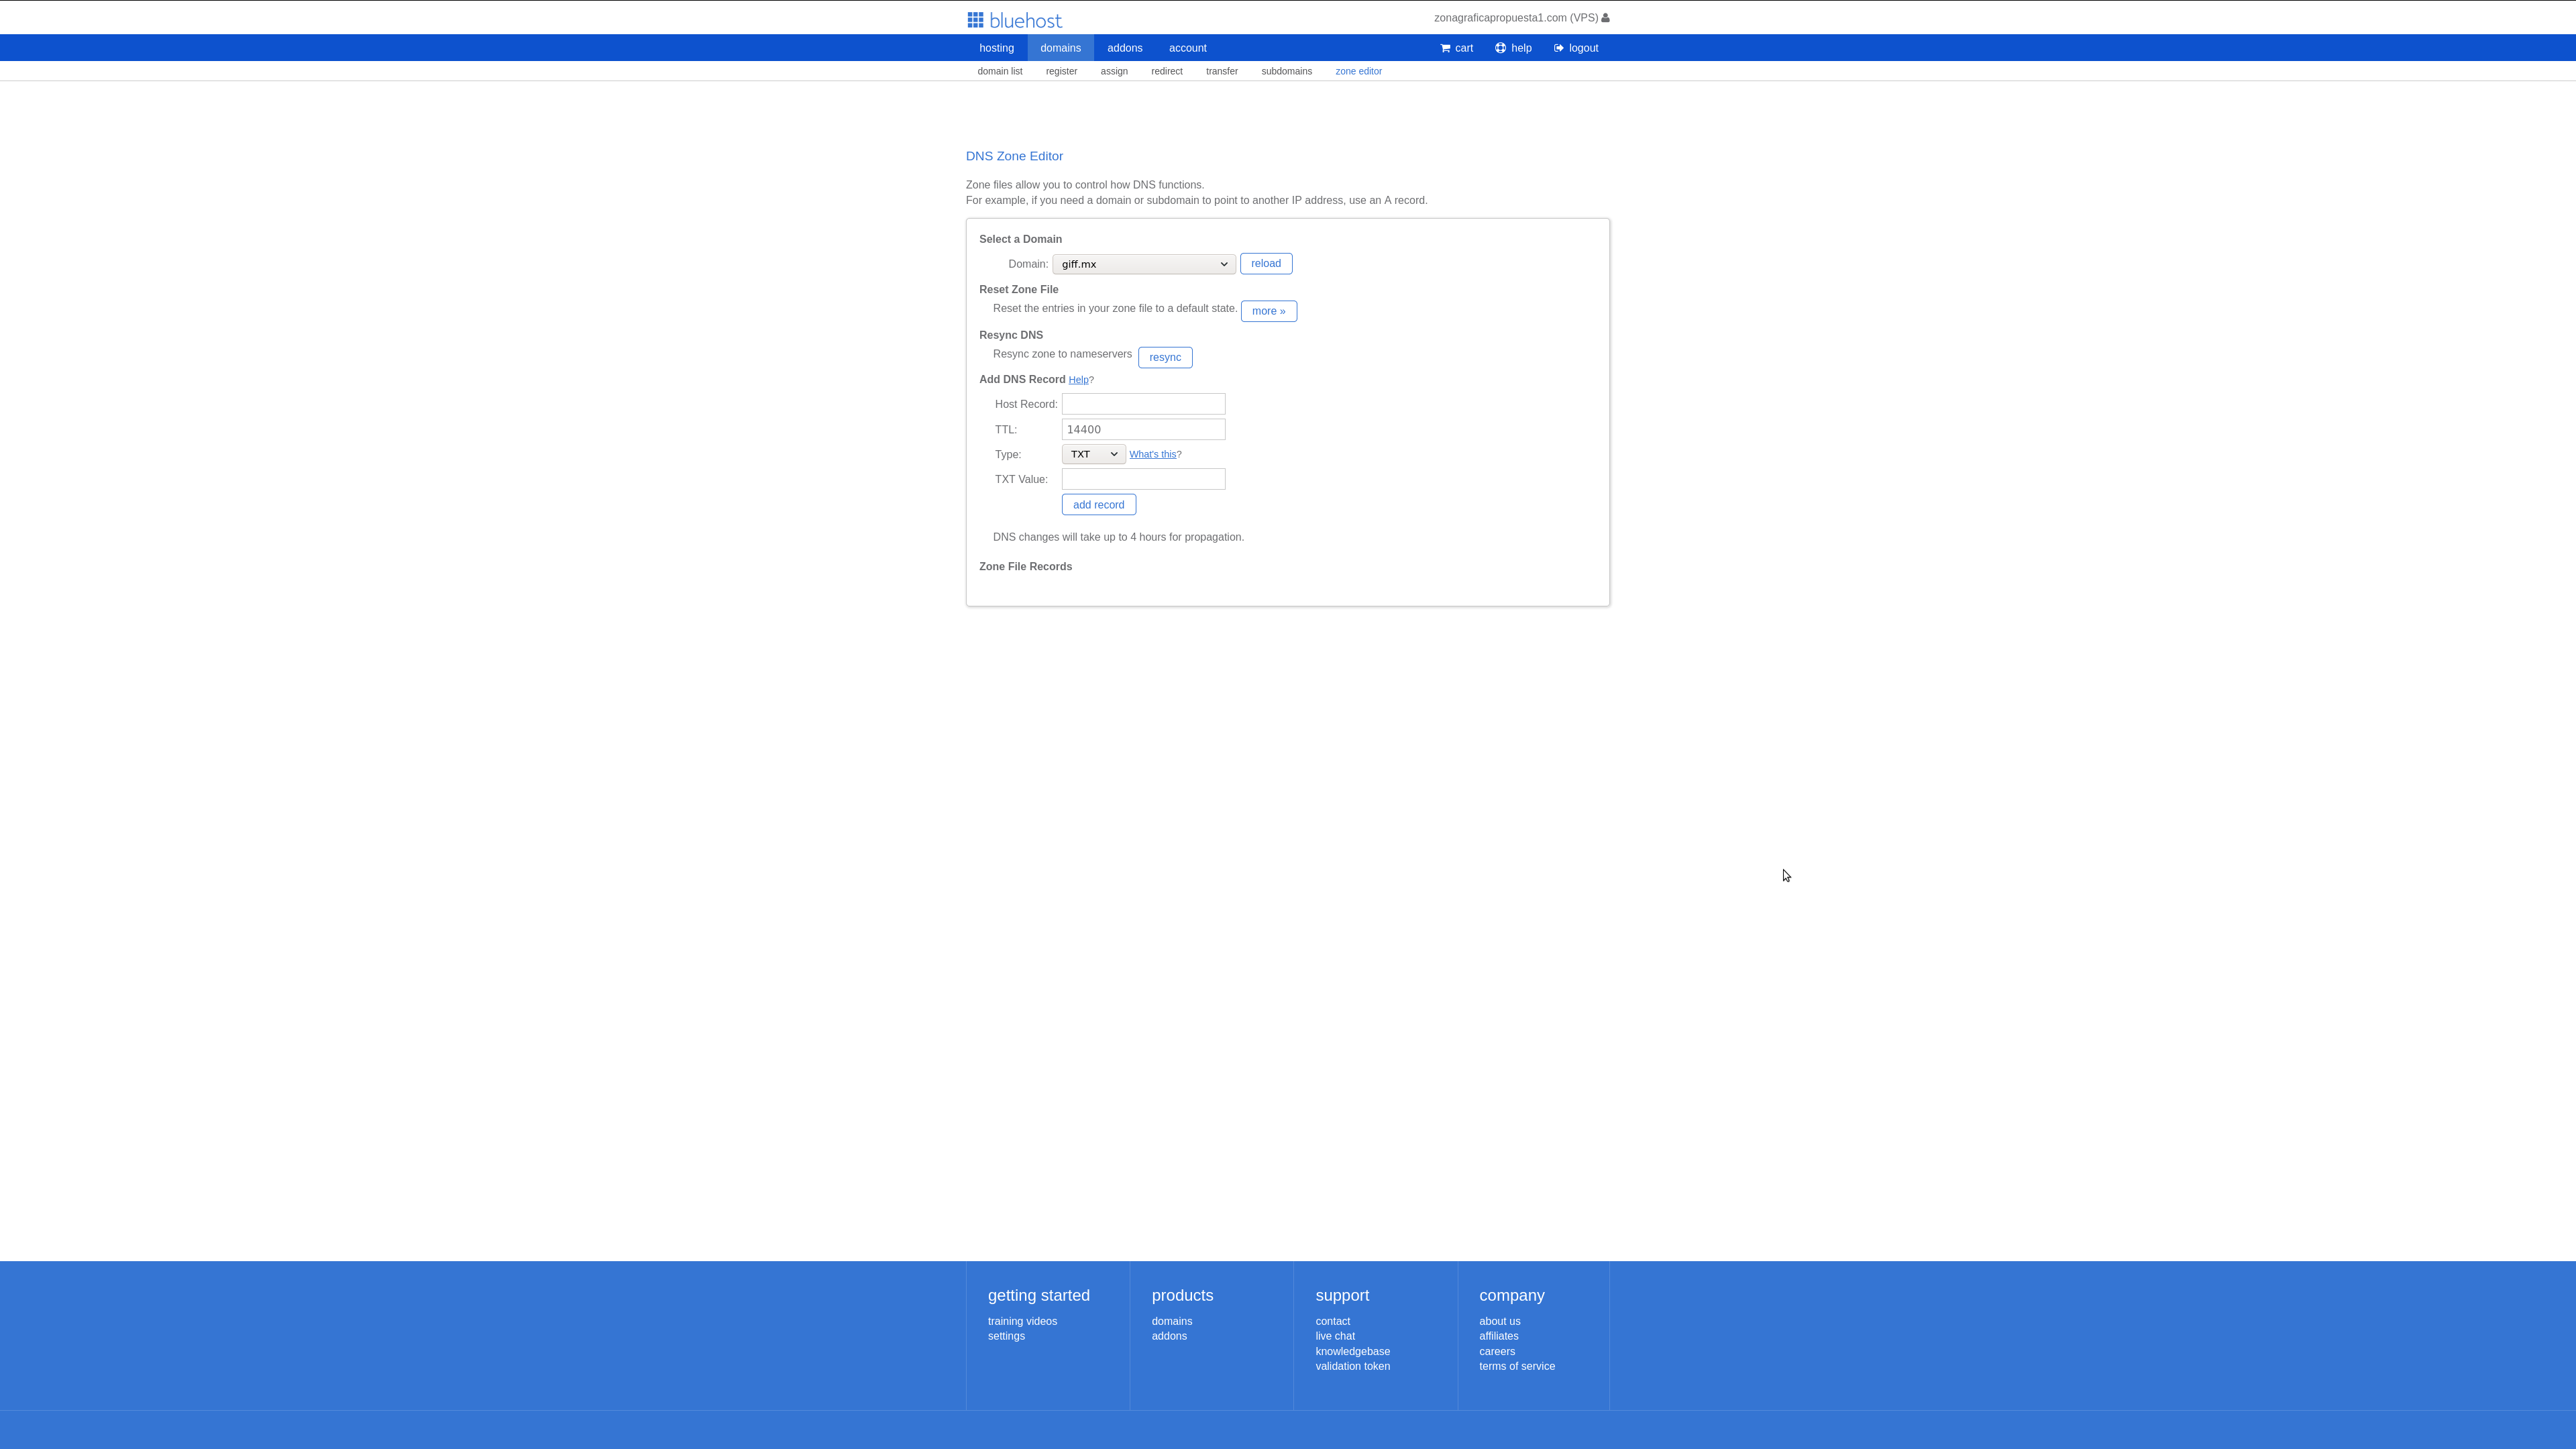The width and height of the screenshot is (2576, 1449).
Task: Click the more » reset zone button
Action: (1268, 311)
